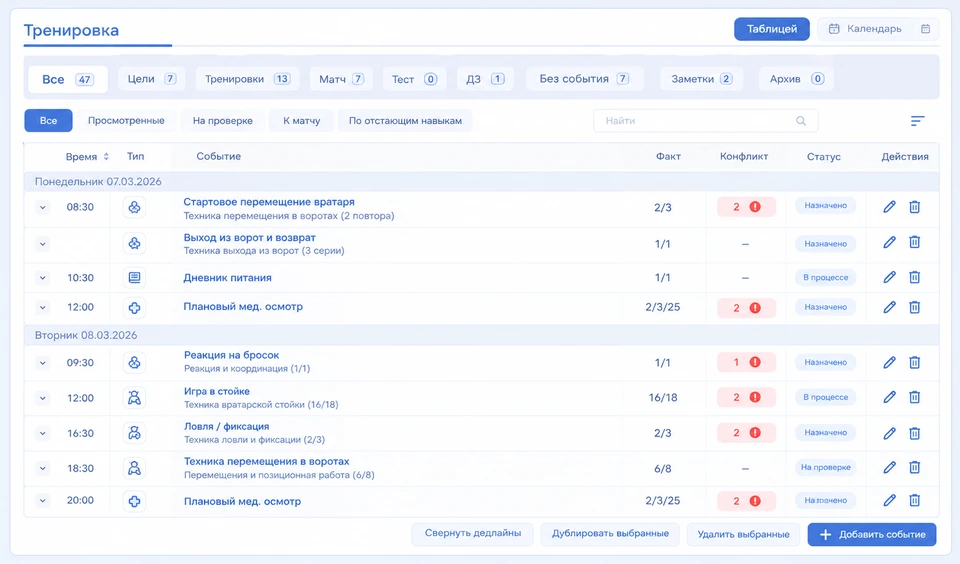Sort the list by the Время column
960x564 pixels.
[x=87, y=157]
